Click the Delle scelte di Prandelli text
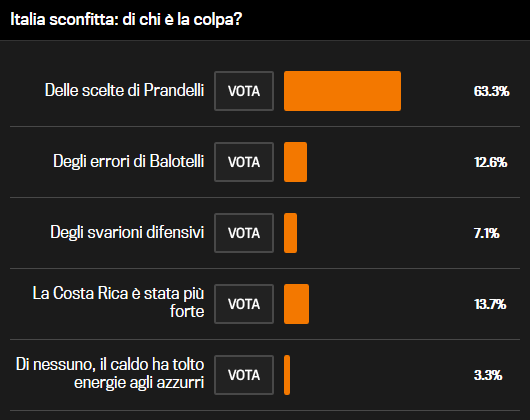The image size is (530, 420). (x=124, y=90)
